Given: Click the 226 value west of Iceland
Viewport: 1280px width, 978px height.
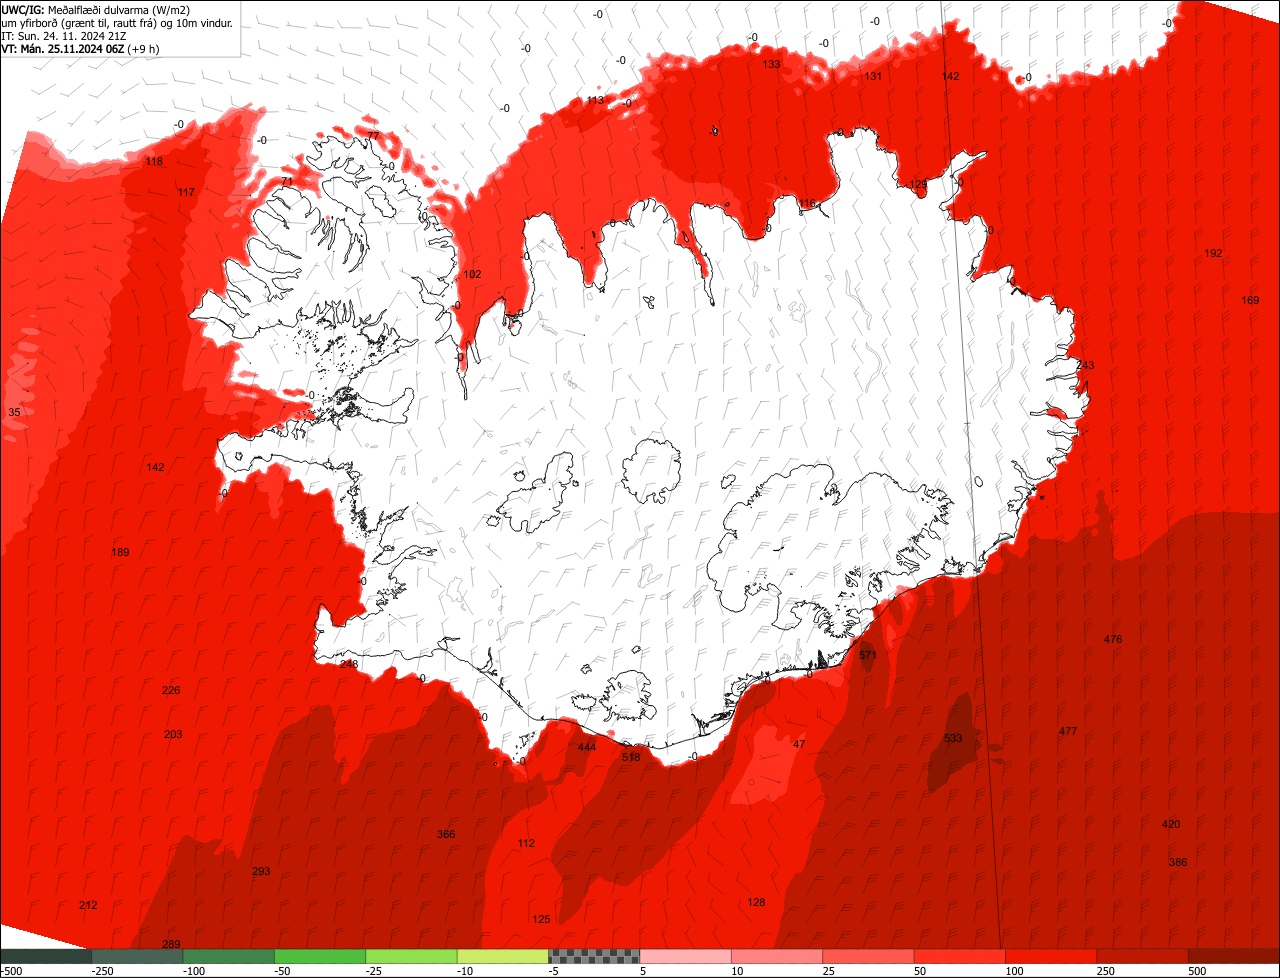Looking at the screenshot, I should click(171, 690).
